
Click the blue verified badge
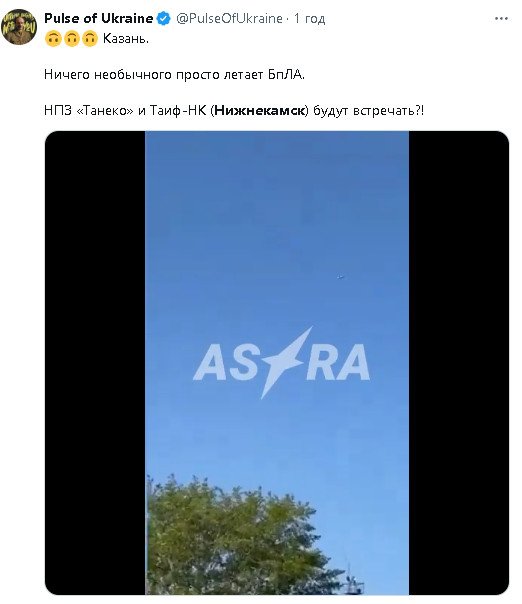click(x=164, y=18)
